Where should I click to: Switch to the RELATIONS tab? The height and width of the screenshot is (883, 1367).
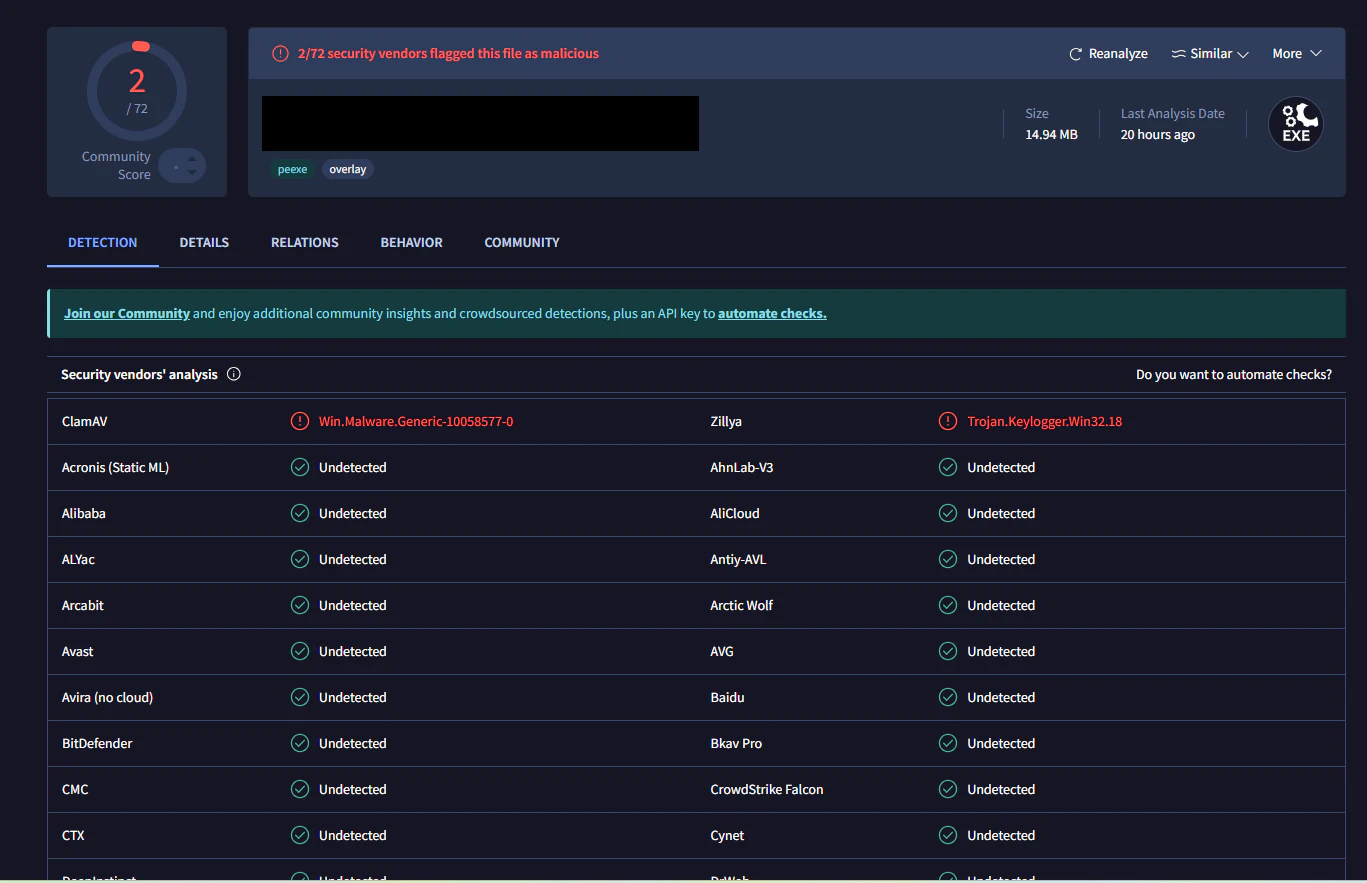click(305, 242)
